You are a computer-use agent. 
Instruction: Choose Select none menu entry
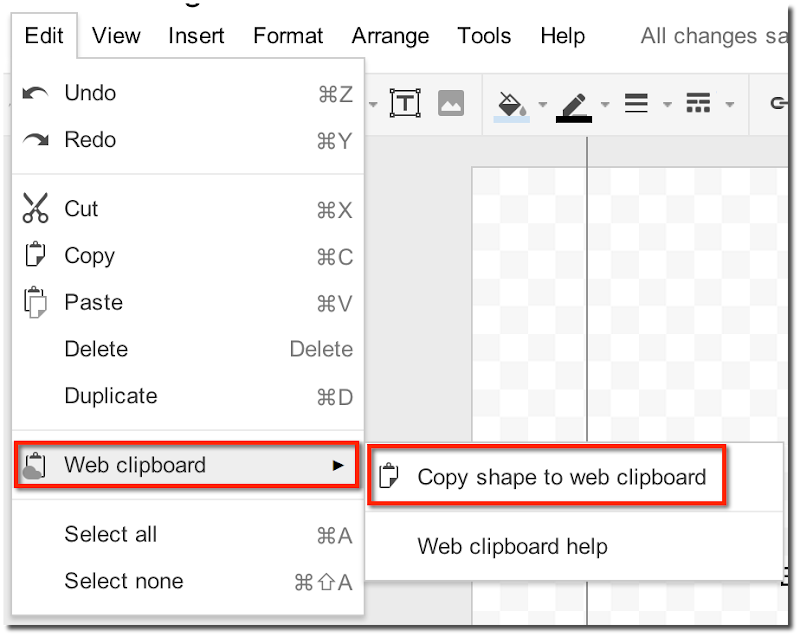click(x=188, y=581)
